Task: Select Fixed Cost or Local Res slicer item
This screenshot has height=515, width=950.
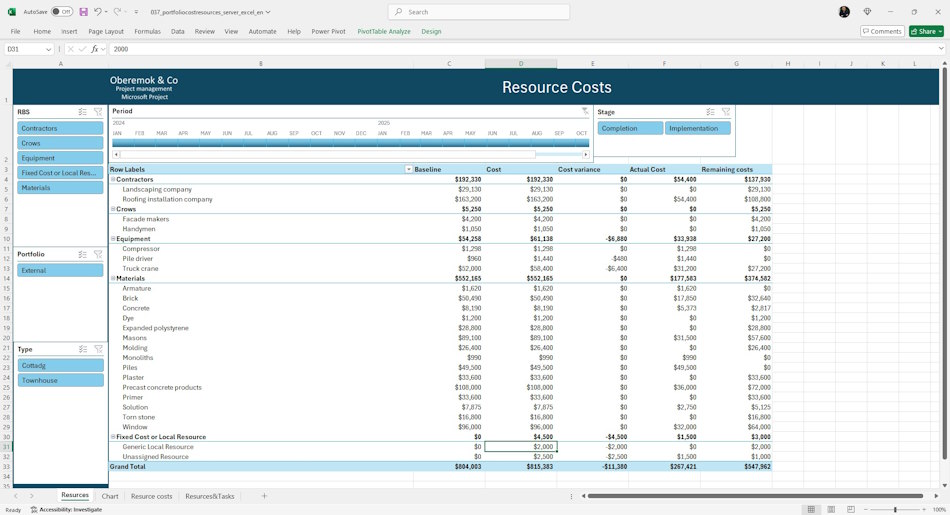Action: (60, 173)
